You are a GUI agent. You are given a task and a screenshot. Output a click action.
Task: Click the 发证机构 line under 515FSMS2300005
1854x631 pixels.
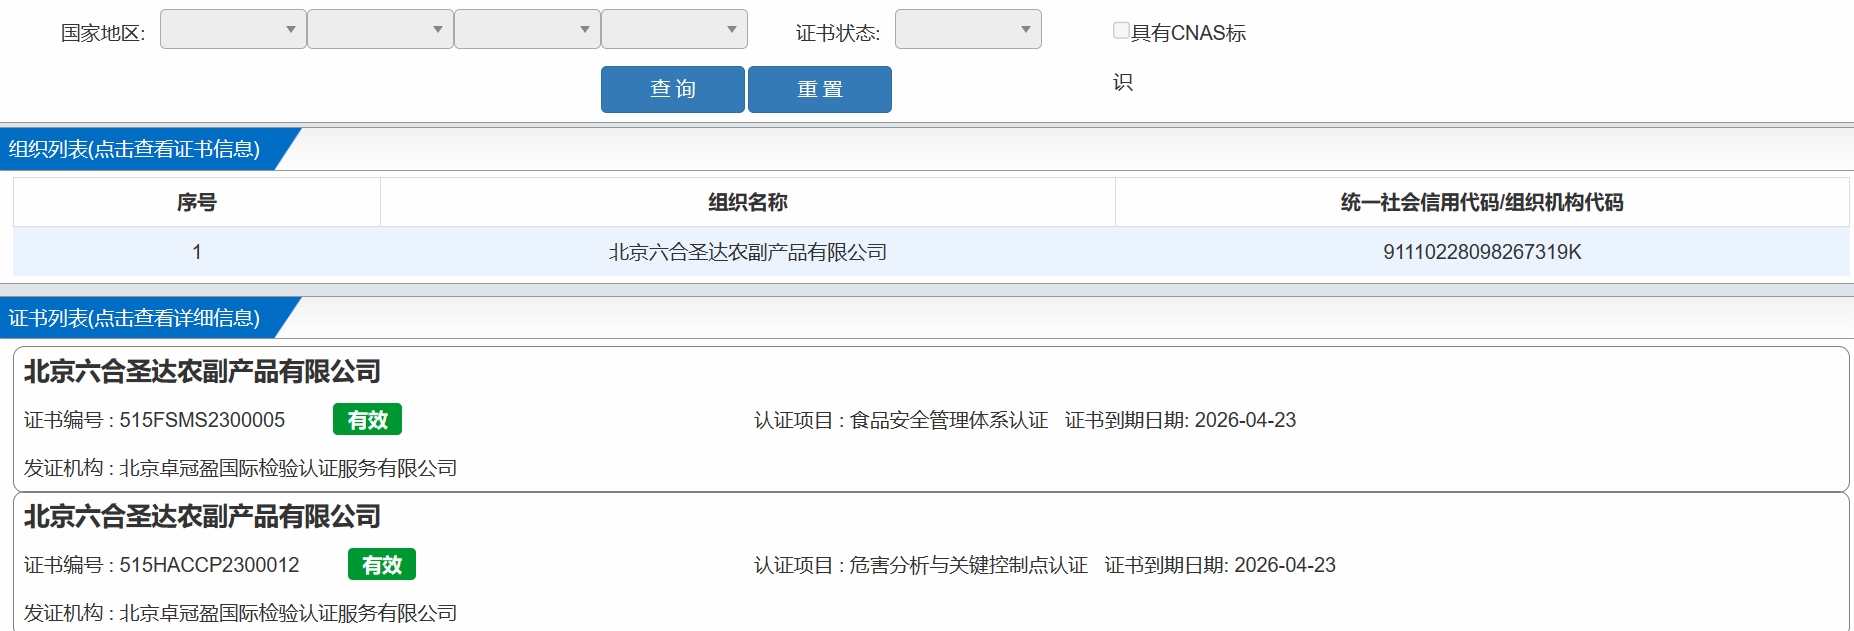pyautogui.click(x=240, y=468)
